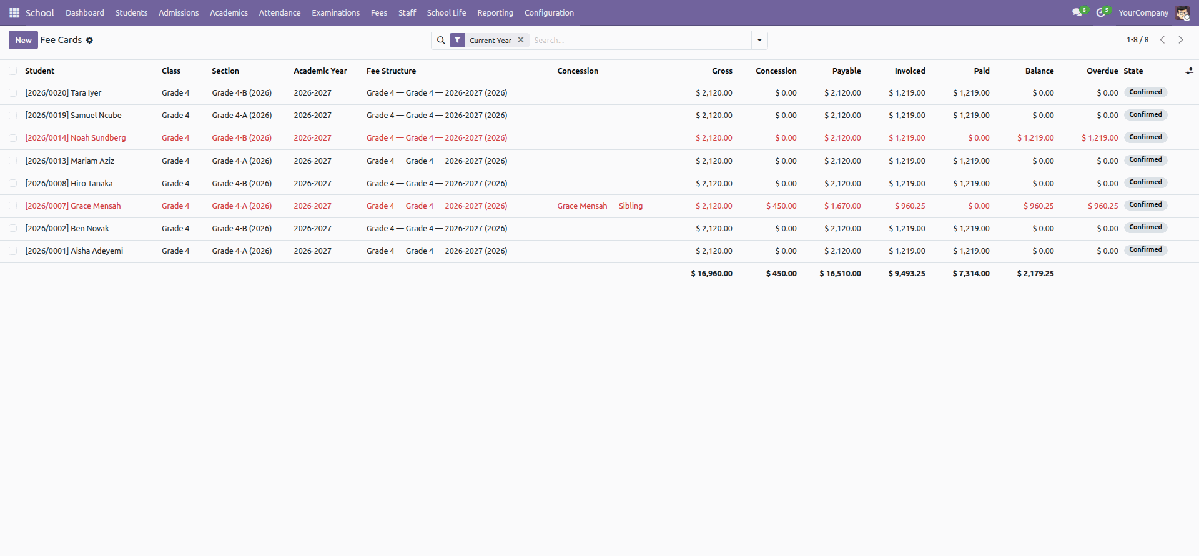Go to next page arrow
The height and width of the screenshot is (556, 1199).
[1181, 40]
